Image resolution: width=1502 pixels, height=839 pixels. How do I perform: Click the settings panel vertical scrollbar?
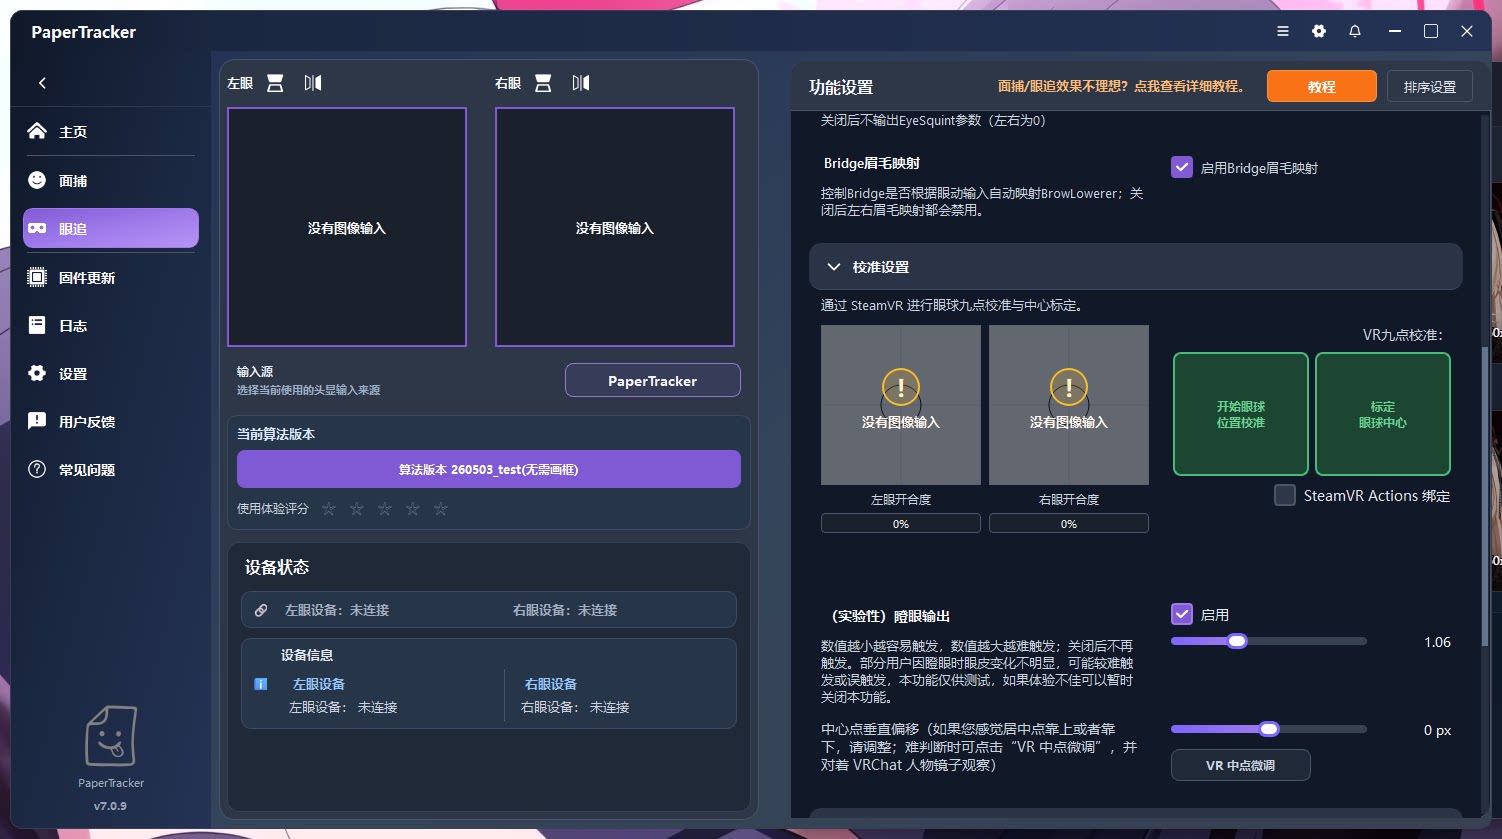pos(1485,497)
